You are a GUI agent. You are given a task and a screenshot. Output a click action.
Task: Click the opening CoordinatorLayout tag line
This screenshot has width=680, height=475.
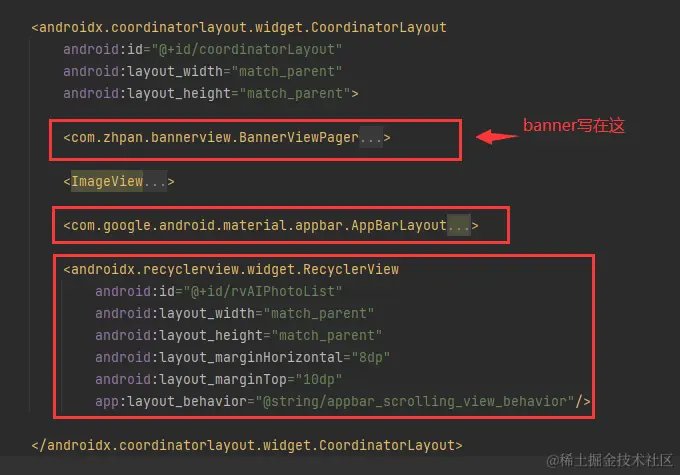coord(239,27)
